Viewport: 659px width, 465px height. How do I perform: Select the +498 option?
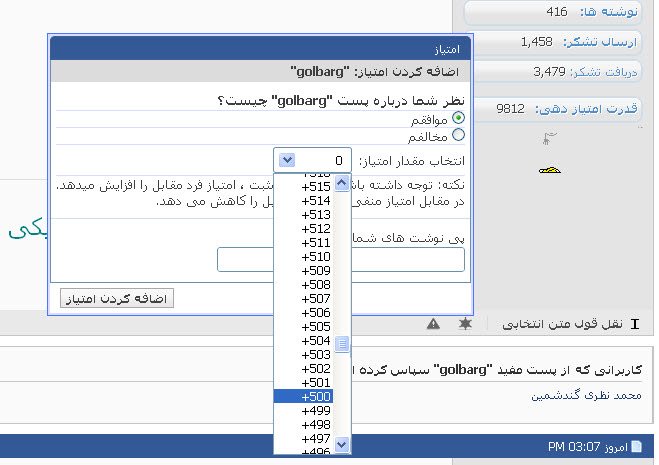click(x=303, y=424)
